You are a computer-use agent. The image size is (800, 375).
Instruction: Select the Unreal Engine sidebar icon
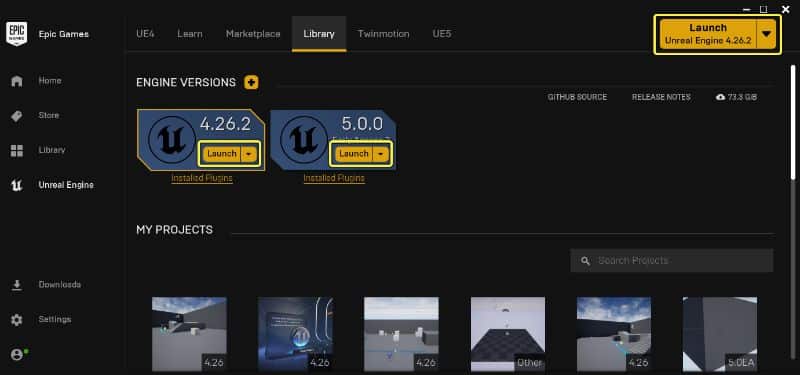pyautogui.click(x=17, y=185)
